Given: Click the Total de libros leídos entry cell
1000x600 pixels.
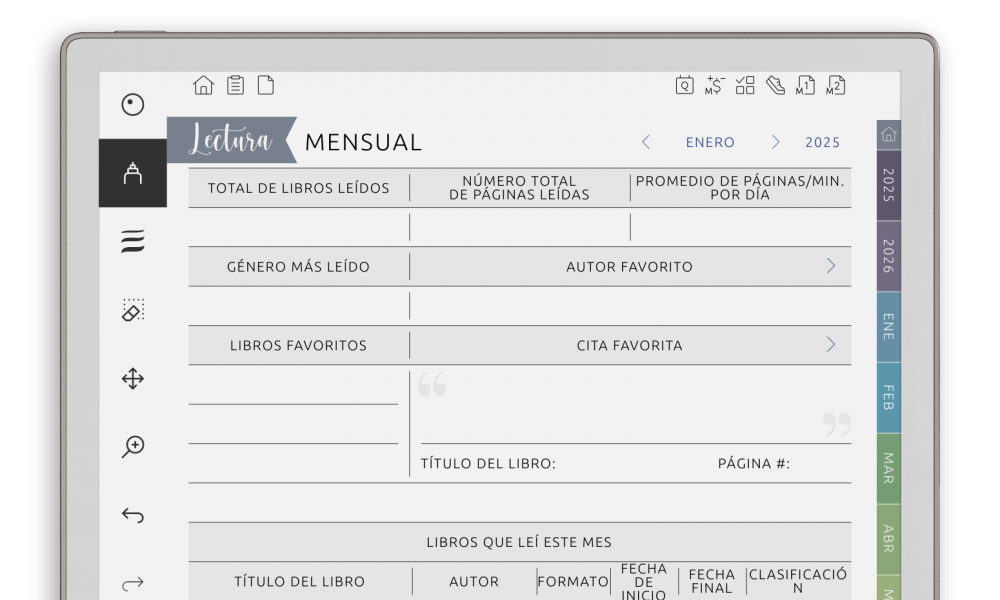Looking at the screenshot, I should [x=298, y=227].
